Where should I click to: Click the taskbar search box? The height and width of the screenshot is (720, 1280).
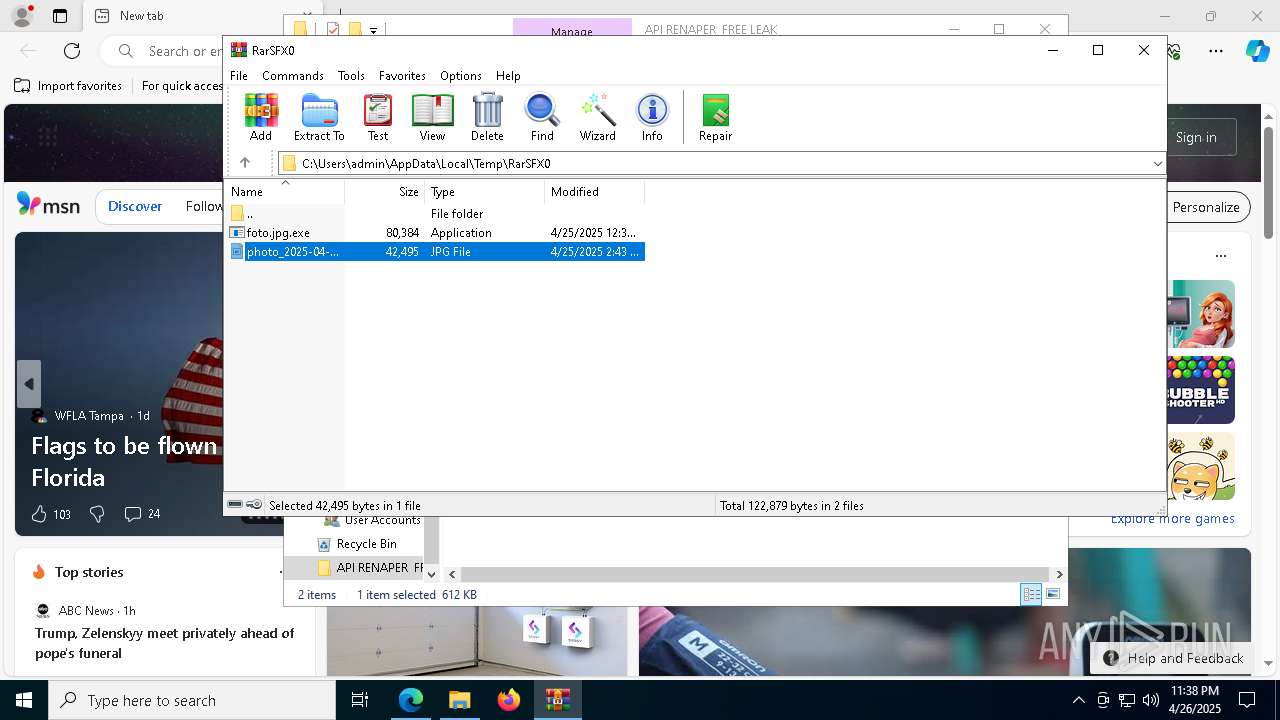(192, 700)
